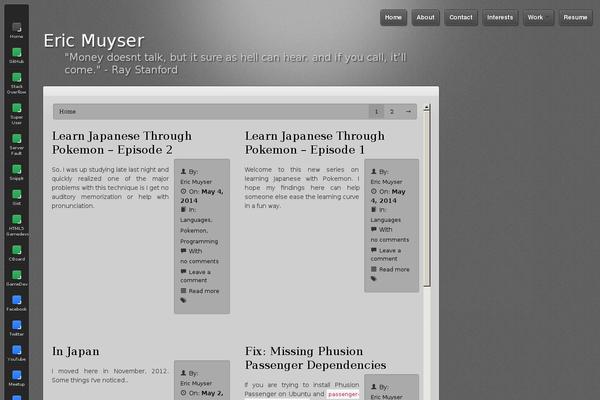The image size is (600, 400).
Task: Open the In Japan post title
Action: [x=76, y=351]
